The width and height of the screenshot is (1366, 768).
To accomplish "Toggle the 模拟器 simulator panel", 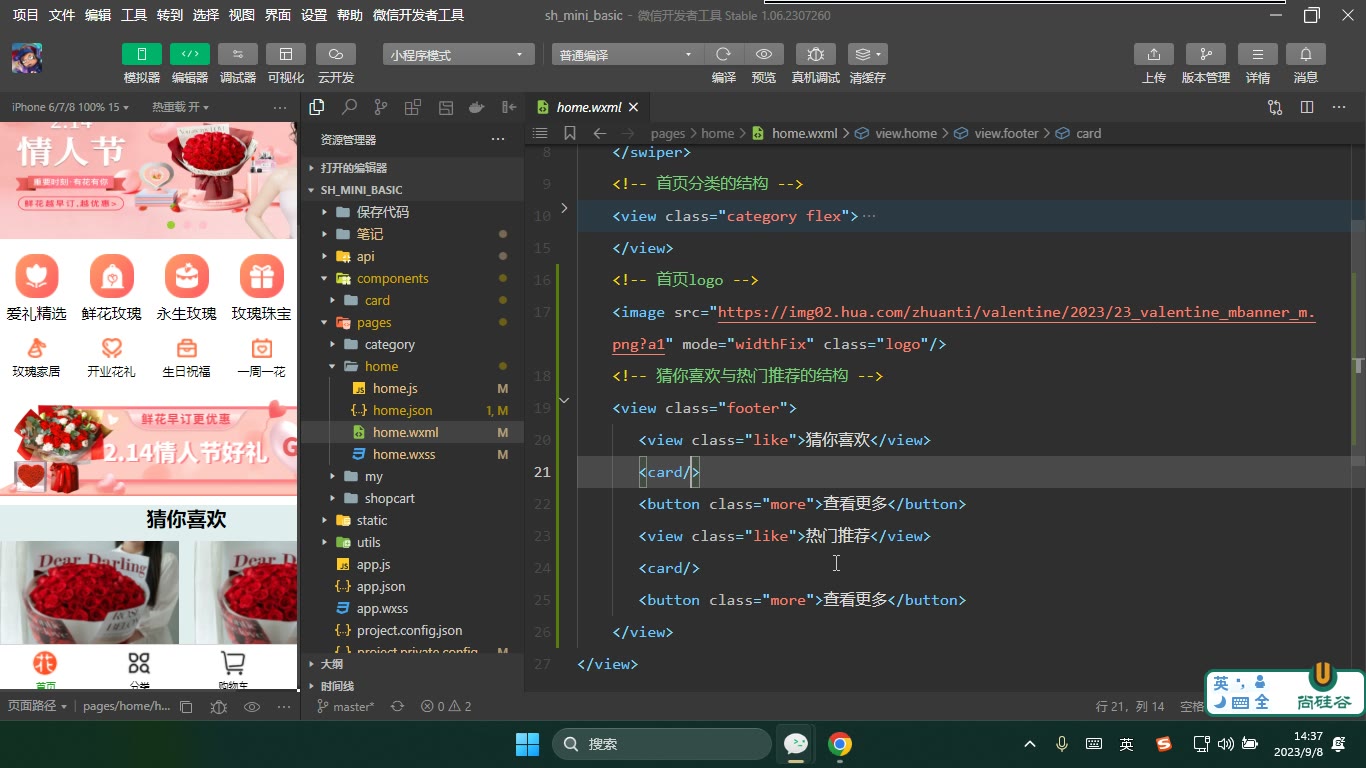I will [142, 54].
